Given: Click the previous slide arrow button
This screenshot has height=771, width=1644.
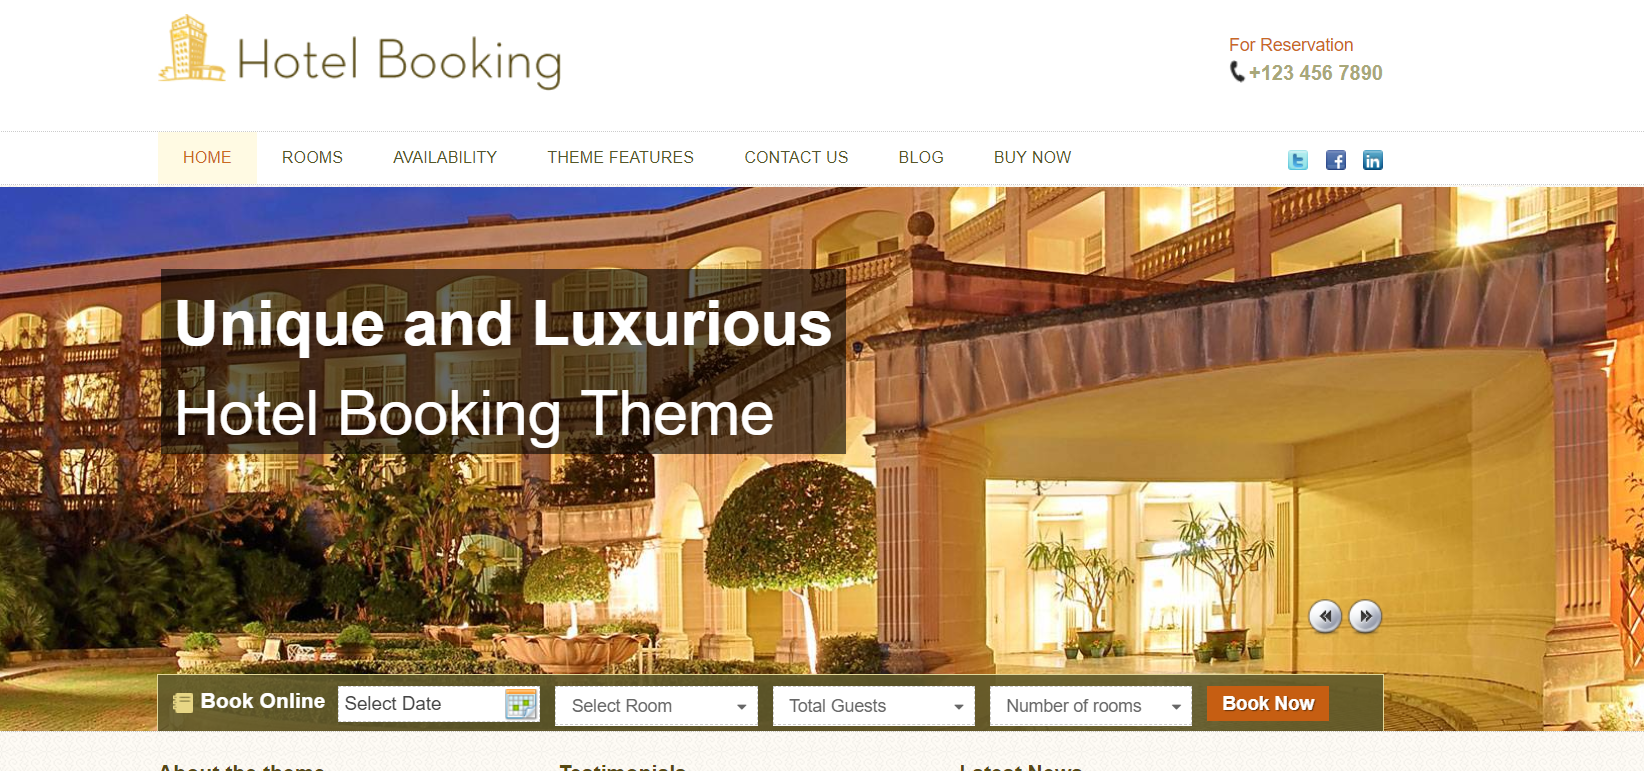Looking at the screenshot, I should click(1325, 616).
